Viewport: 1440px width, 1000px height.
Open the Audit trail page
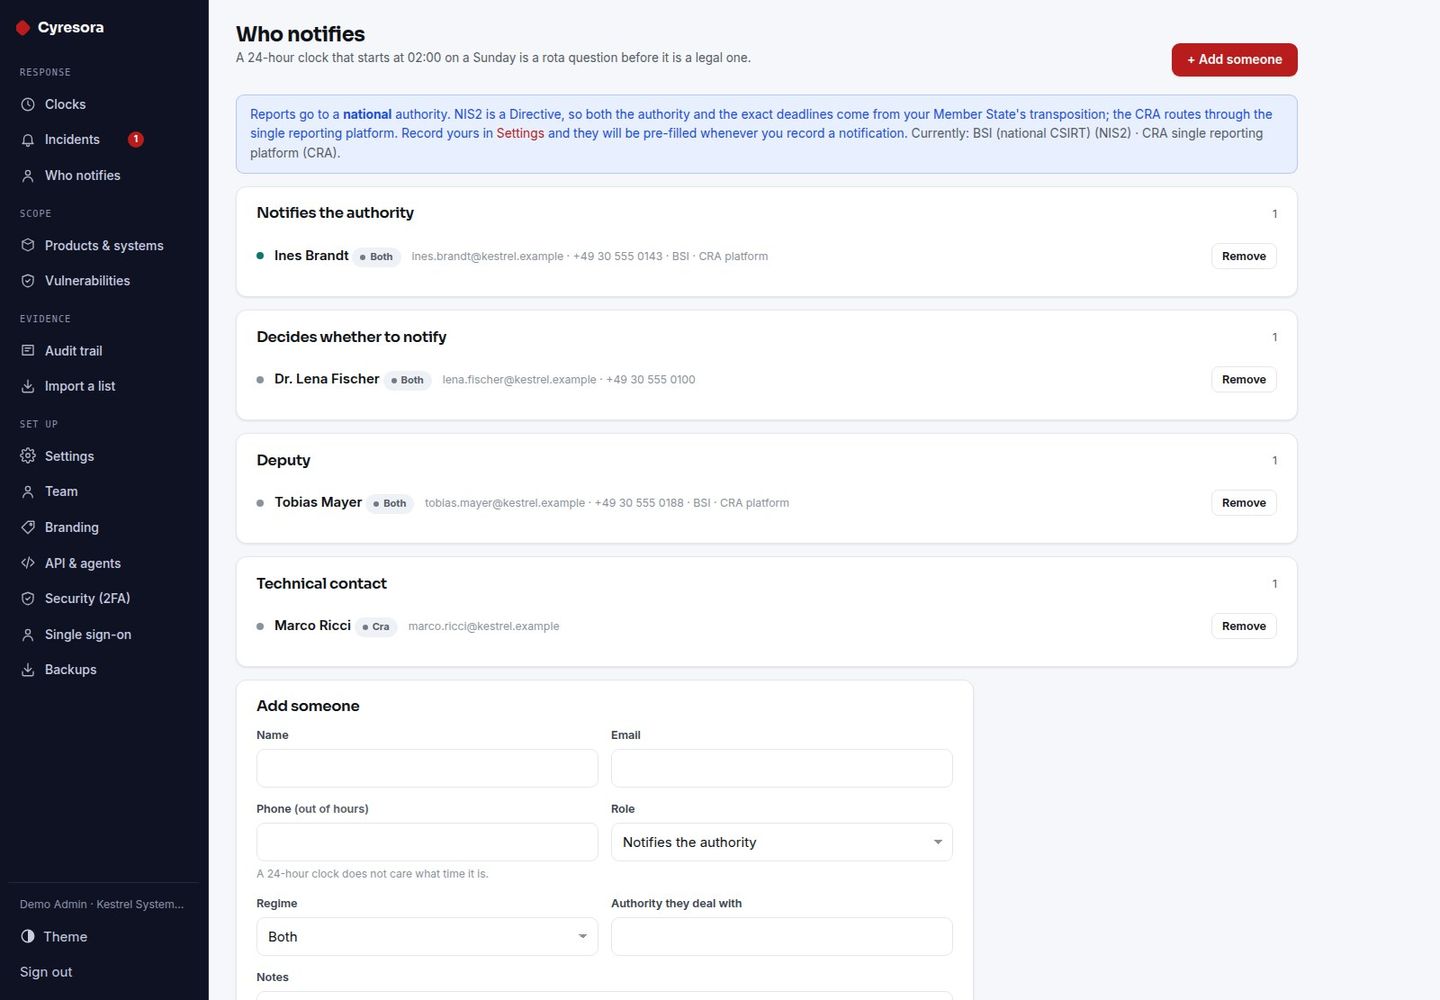[104, 351]
